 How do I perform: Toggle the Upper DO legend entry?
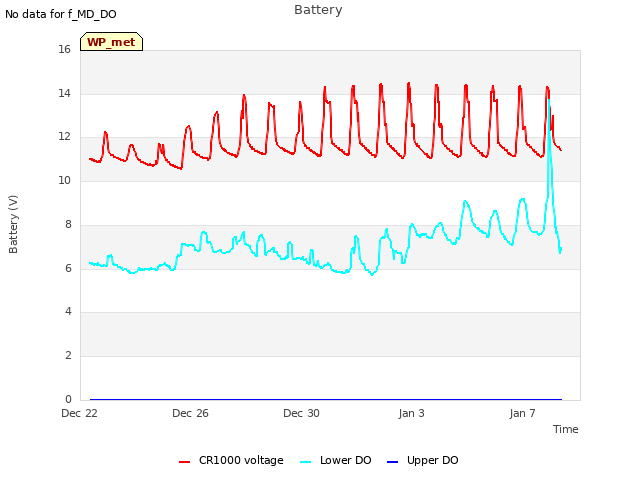pos(422,460)
